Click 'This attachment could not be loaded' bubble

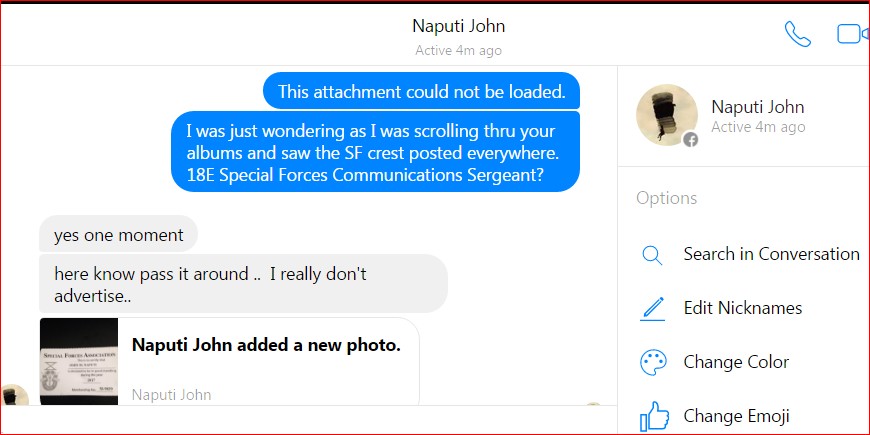click(421, 92)
